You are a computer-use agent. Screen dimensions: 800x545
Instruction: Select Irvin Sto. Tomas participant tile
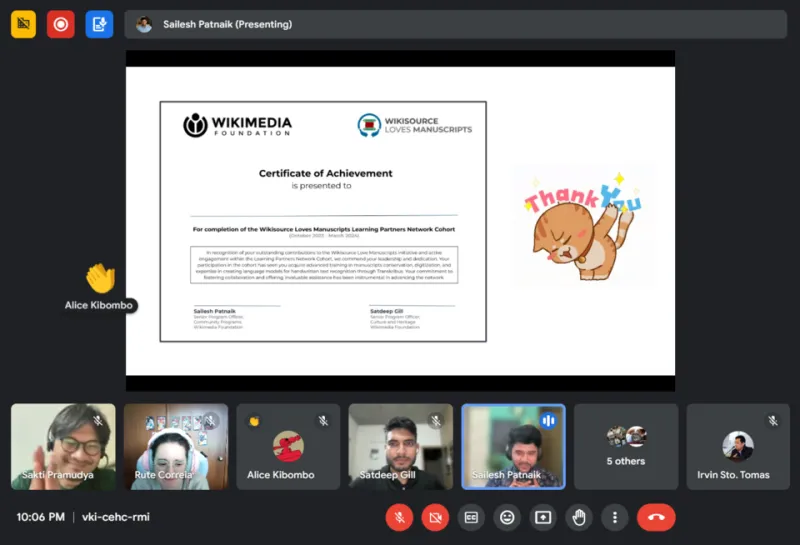738,447
